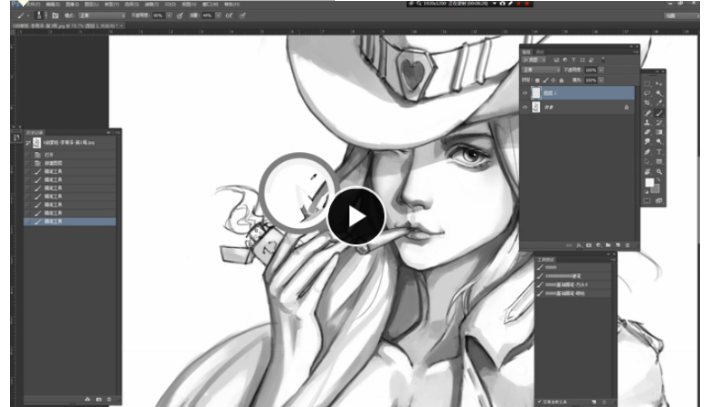709x407 pixels.
Task: Toggle Quick Mask mode in toolbox
Action: [x=647, y=200]
